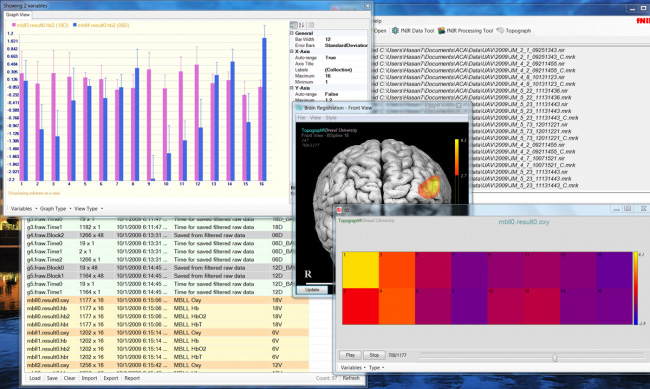Select the g5.fraw.Time0 row
The image size is (650, 389).
coord(160,284)
